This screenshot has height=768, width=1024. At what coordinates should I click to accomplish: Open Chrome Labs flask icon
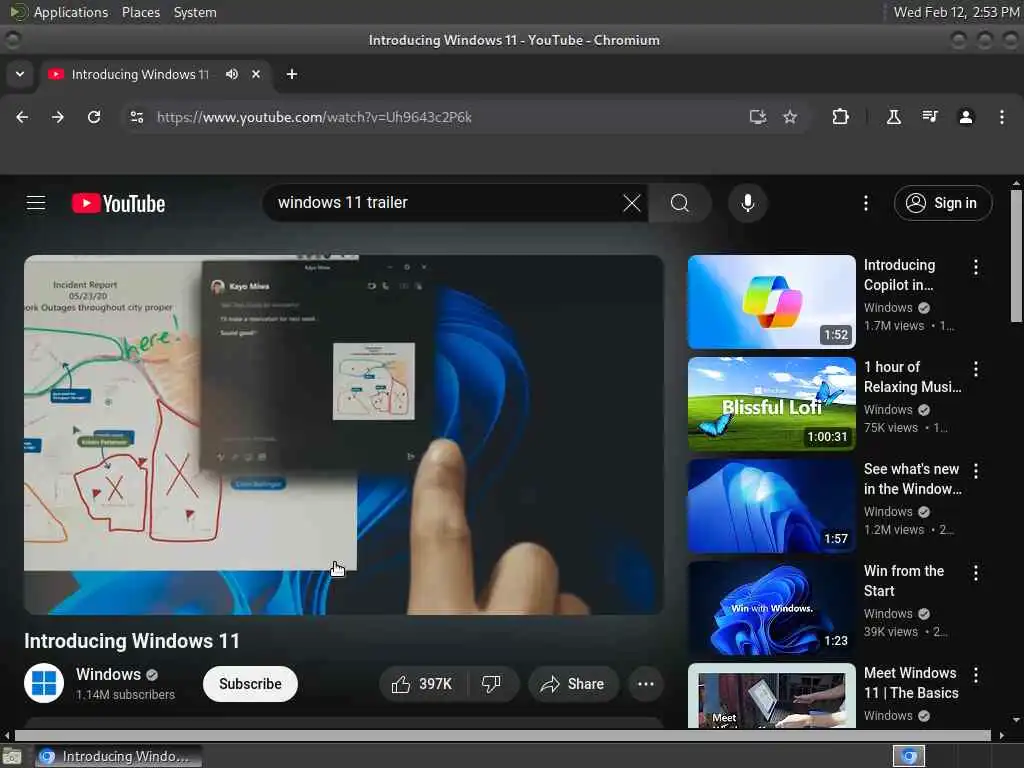point(893,117)
